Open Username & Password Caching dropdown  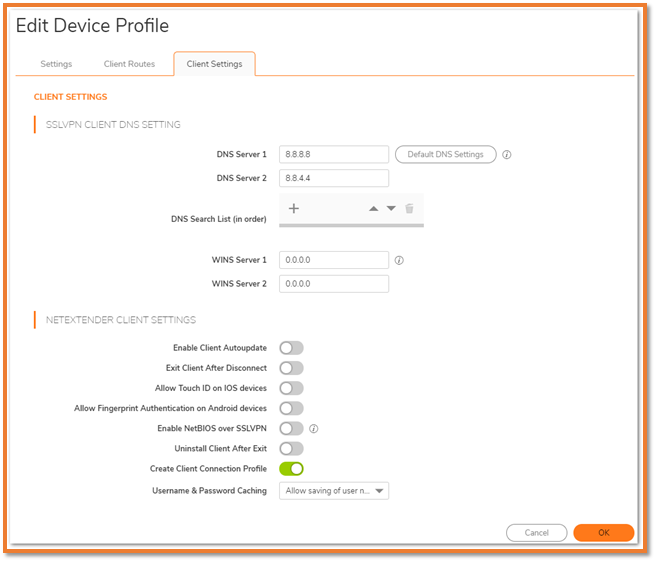pos(334,491)
